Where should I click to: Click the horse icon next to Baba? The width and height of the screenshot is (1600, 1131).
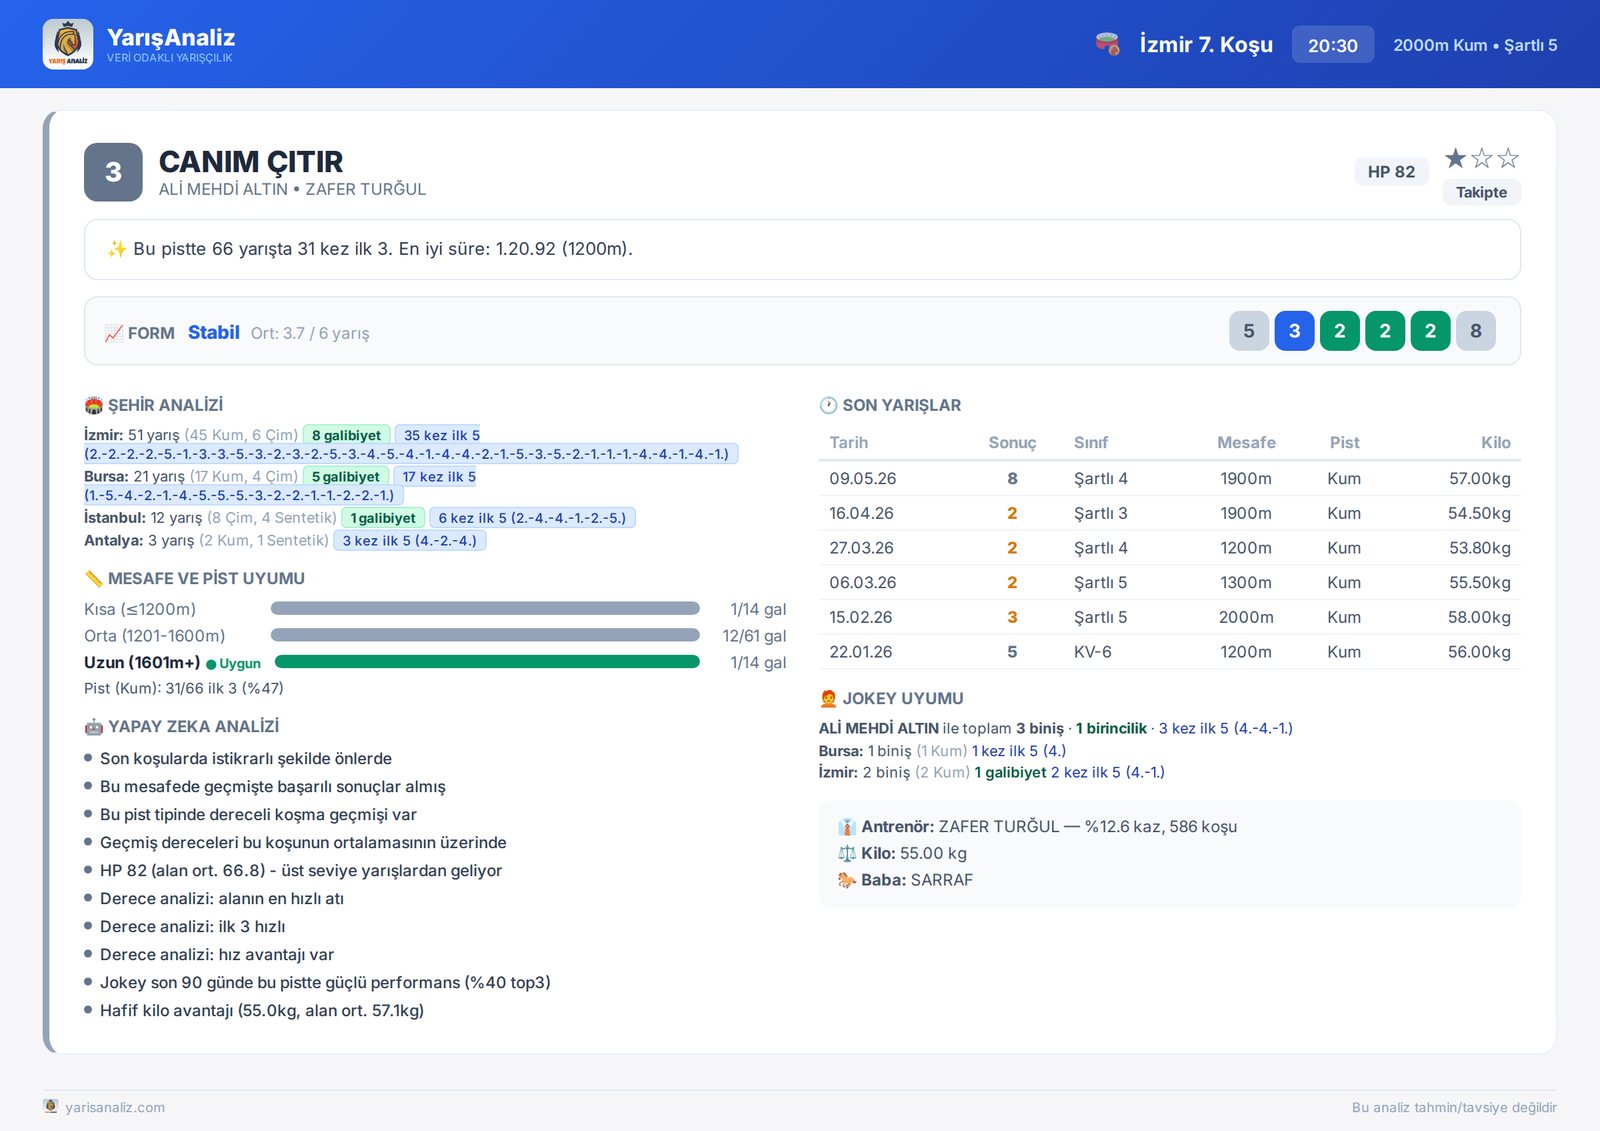point(847,880)
